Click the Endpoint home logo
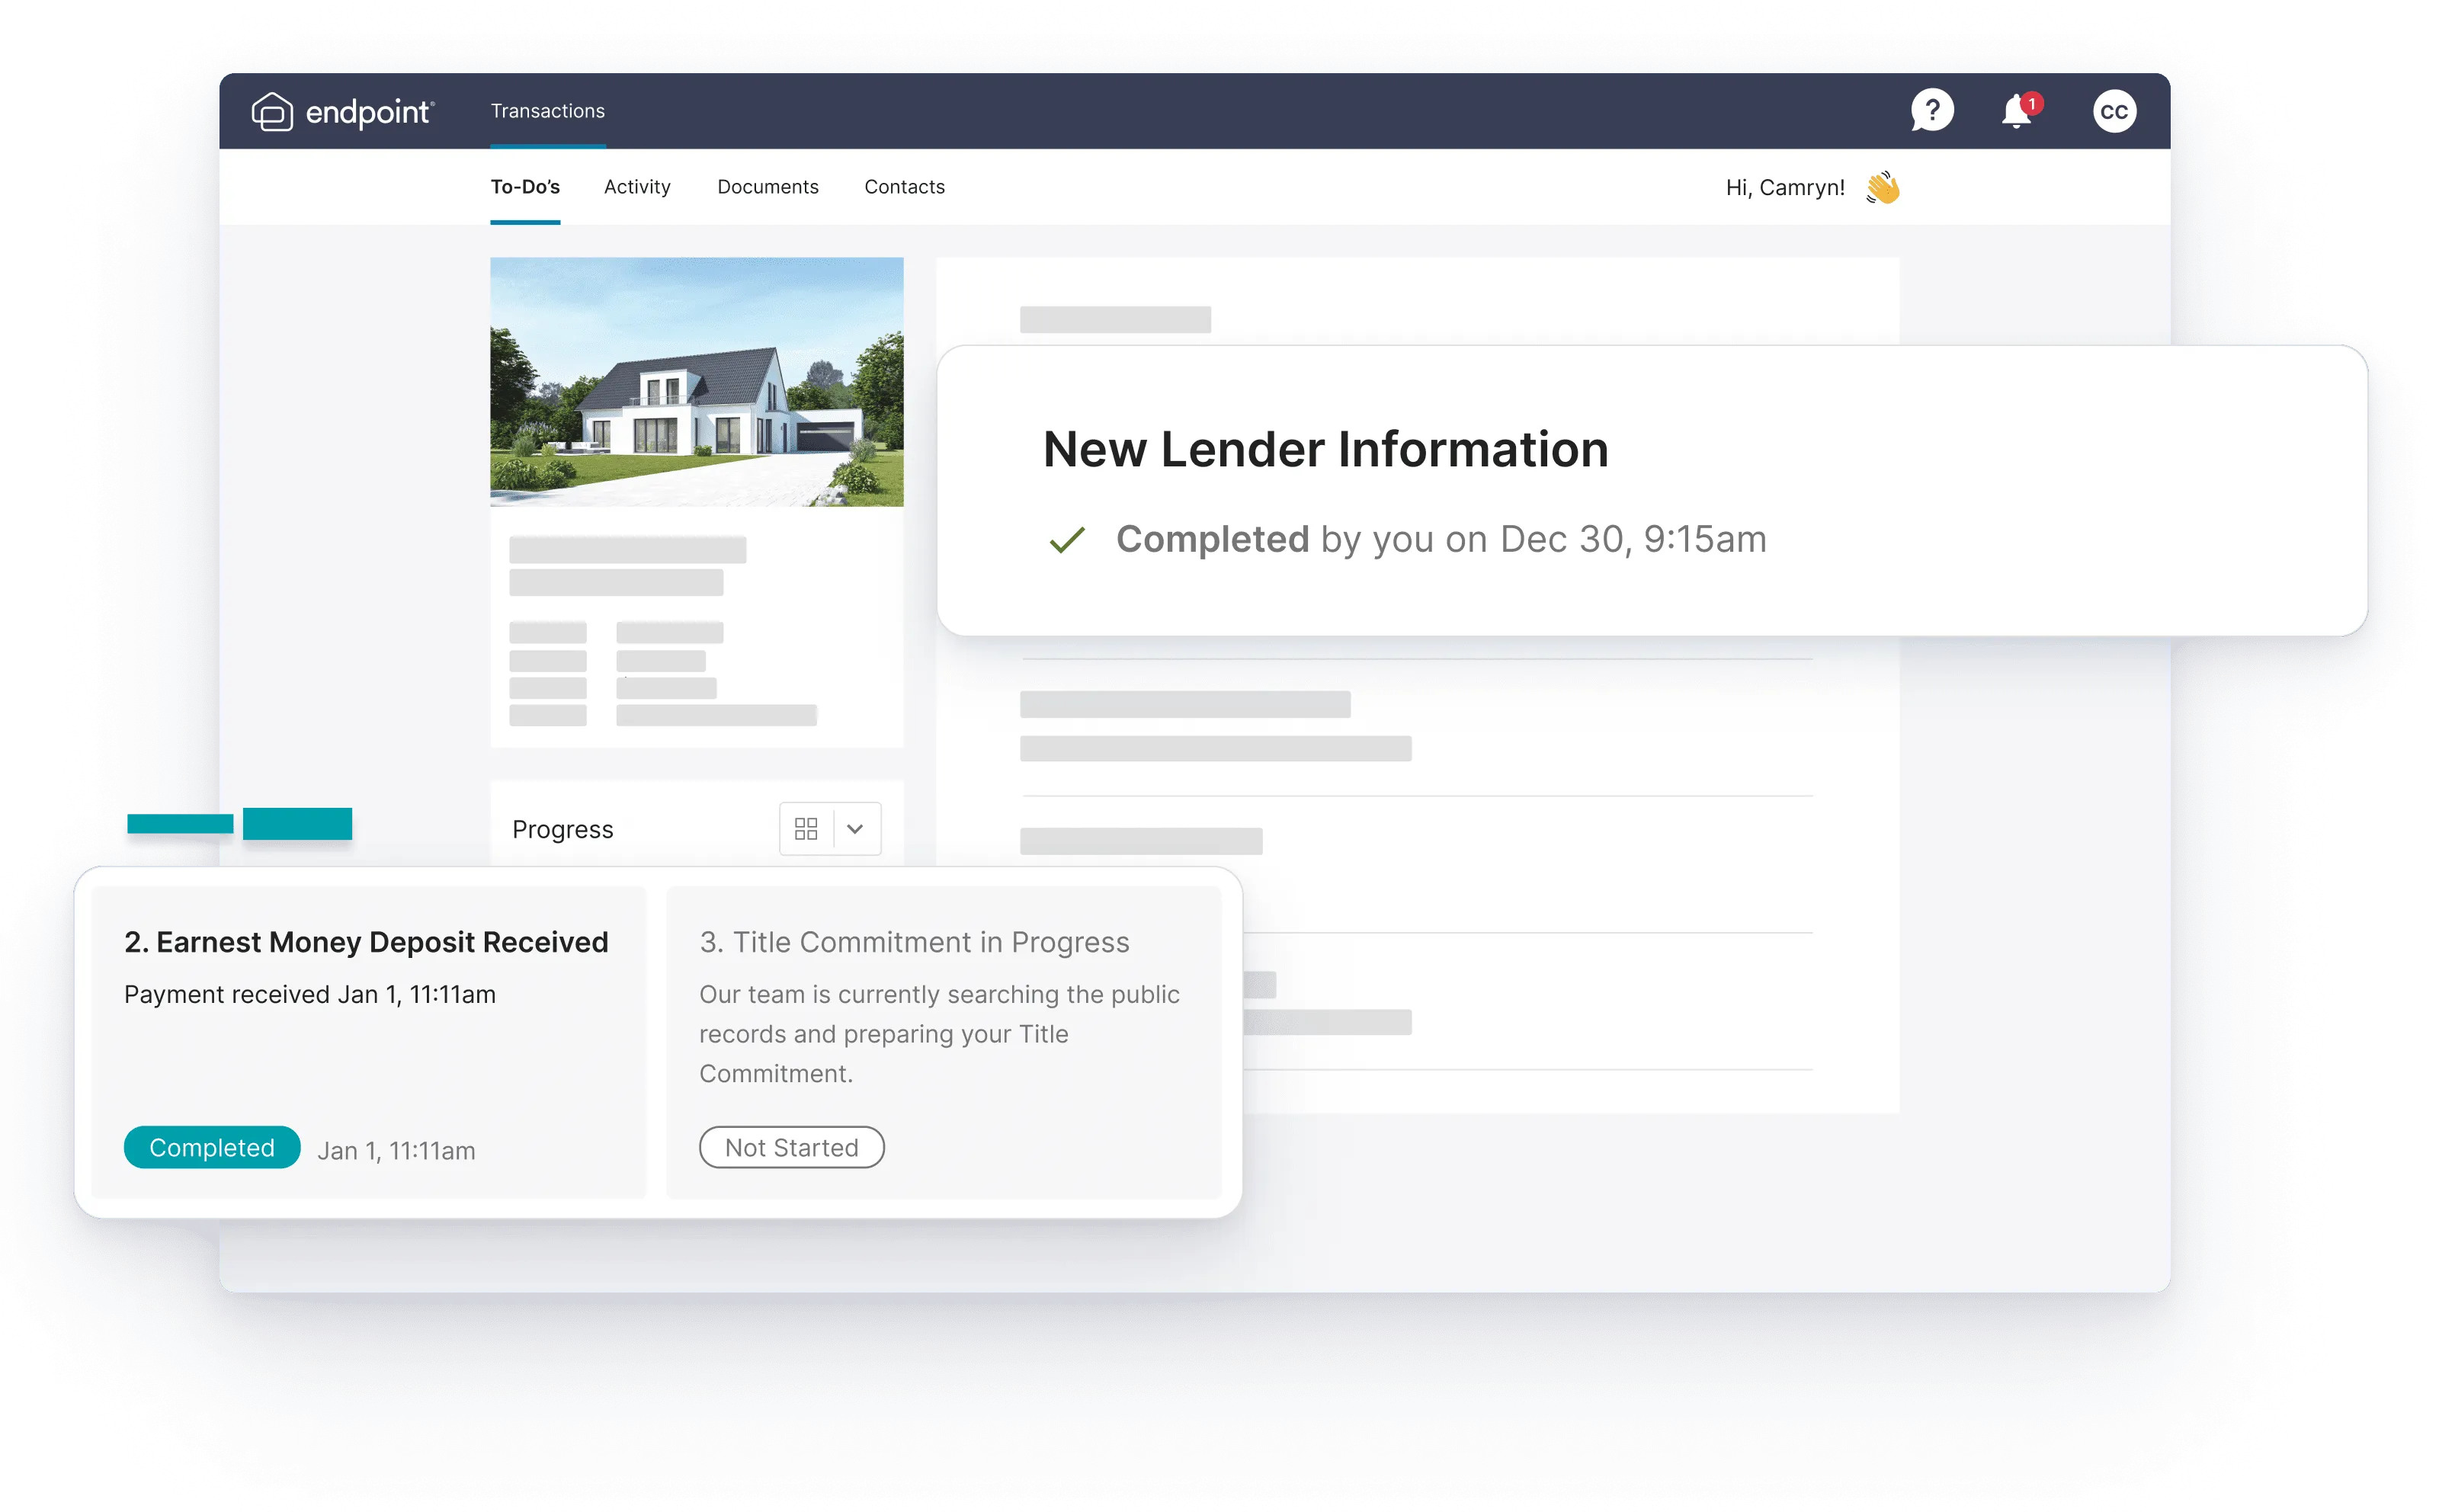Screen dimensions: 2439x1512 point(342,111)
